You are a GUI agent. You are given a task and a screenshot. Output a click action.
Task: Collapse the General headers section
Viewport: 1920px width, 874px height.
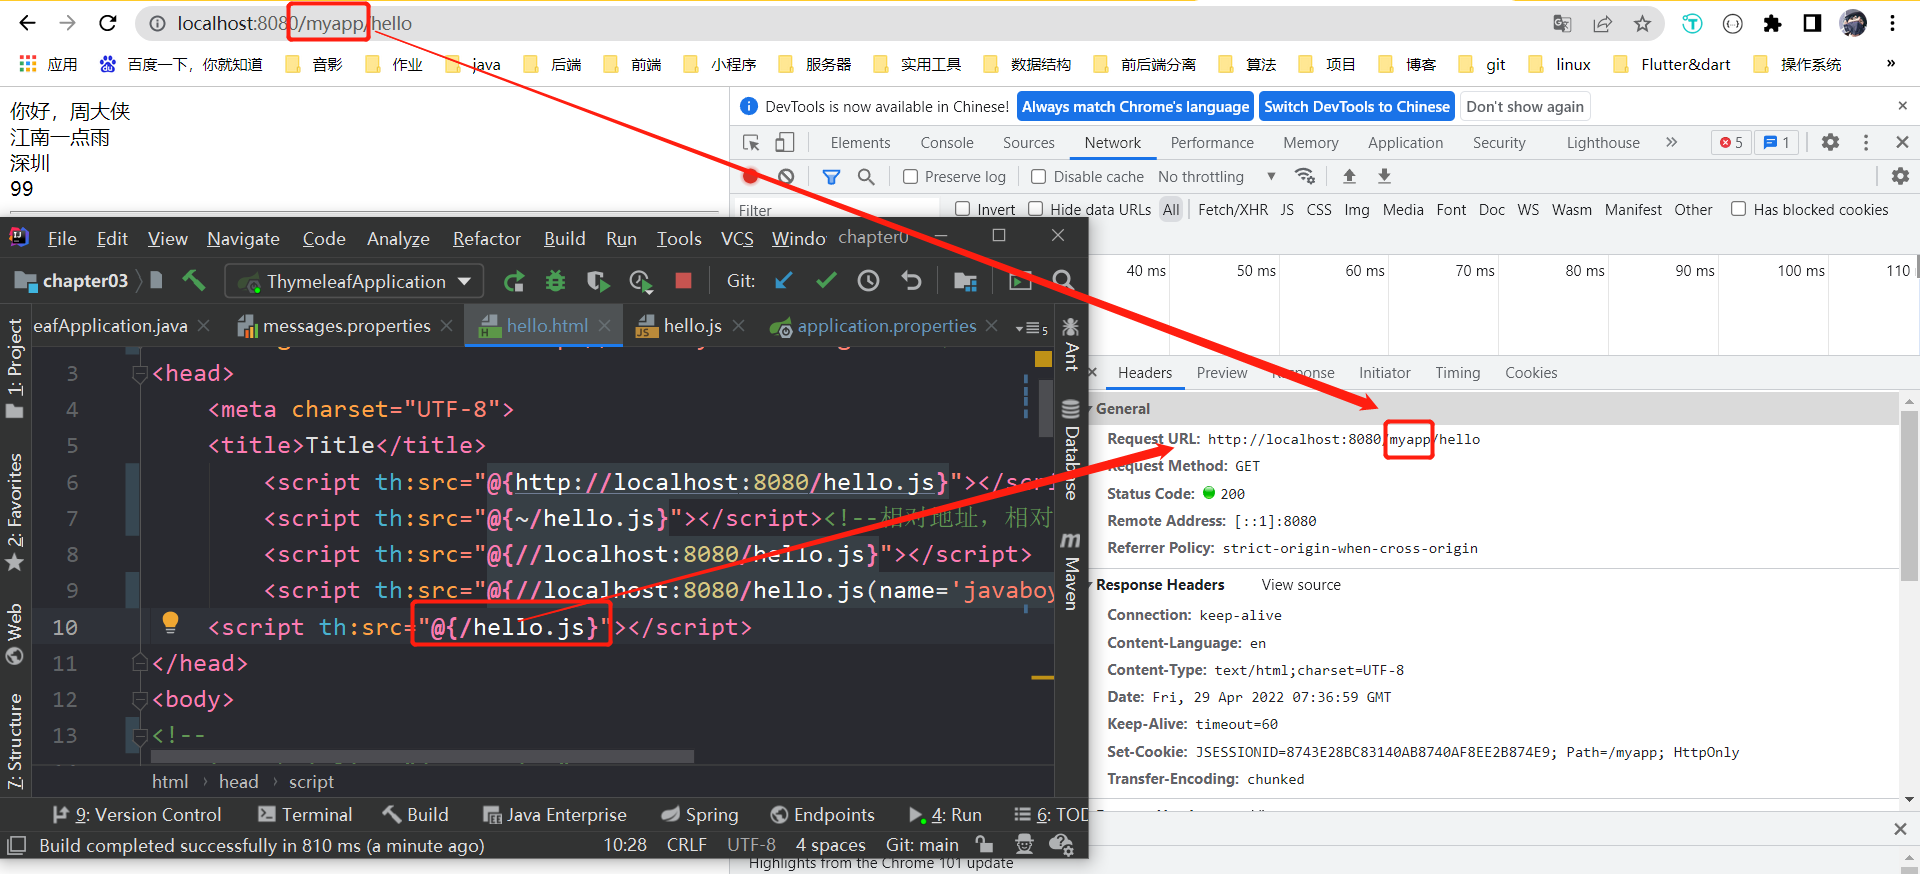1091,409
